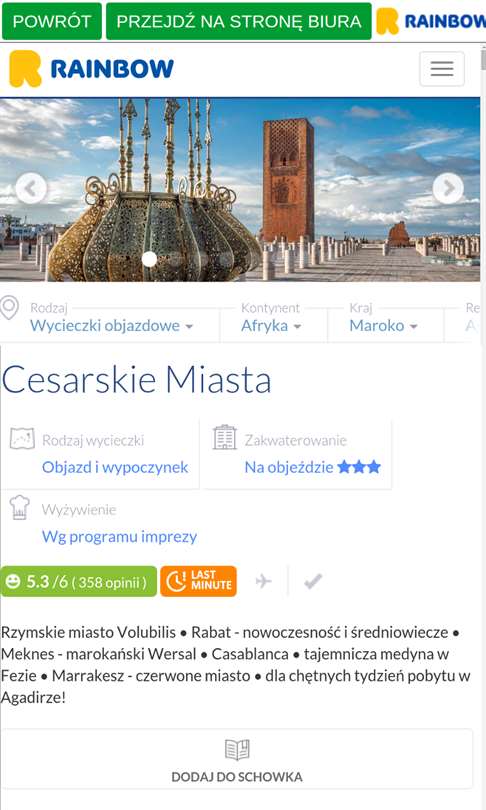Tap the location pin icon
Viewport: 486px width, 810px height.
point(9,308)
